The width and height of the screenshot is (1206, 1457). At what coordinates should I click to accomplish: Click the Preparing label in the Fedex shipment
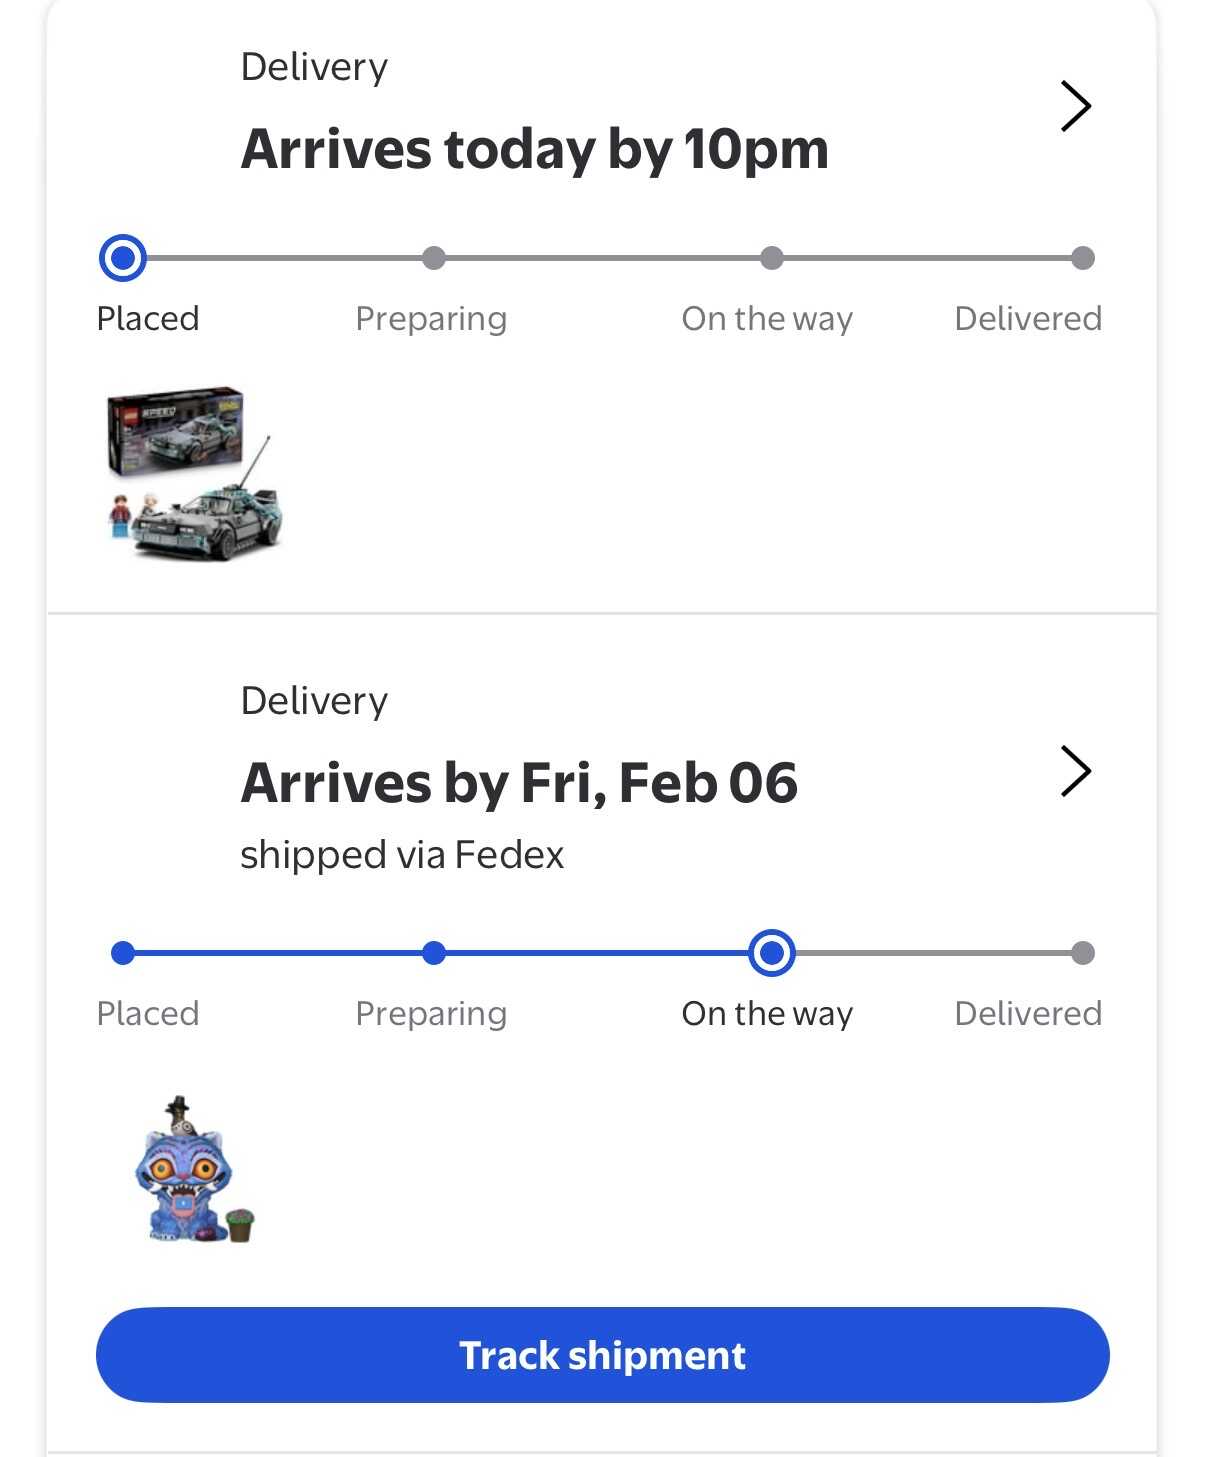click(431, 1014)
